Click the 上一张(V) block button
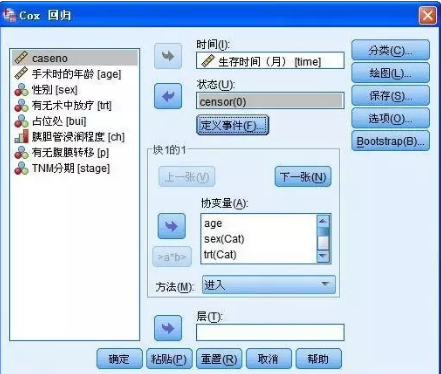 pyautogui.click(x=187, y=177)
